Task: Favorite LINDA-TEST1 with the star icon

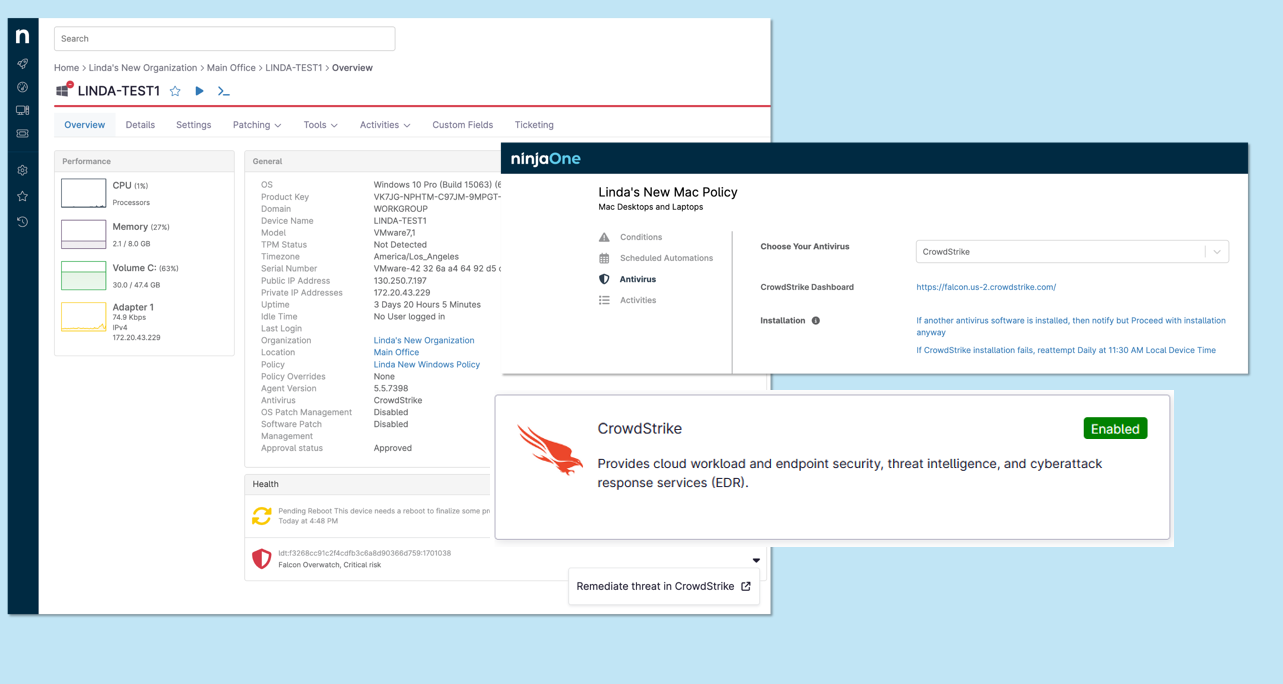Action: tap(175, 91)
